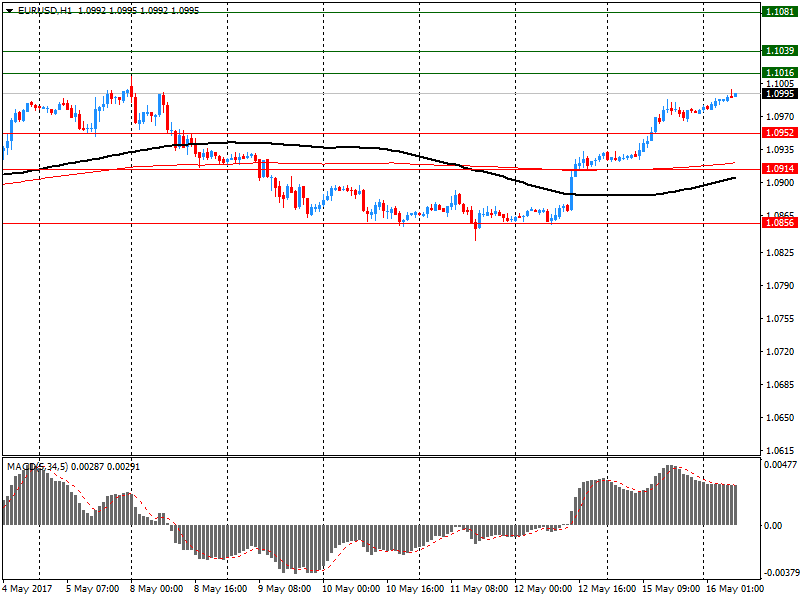Click the 5 May 07:00 time label
This screenshot has width=800, height=600.
(92, 588)
